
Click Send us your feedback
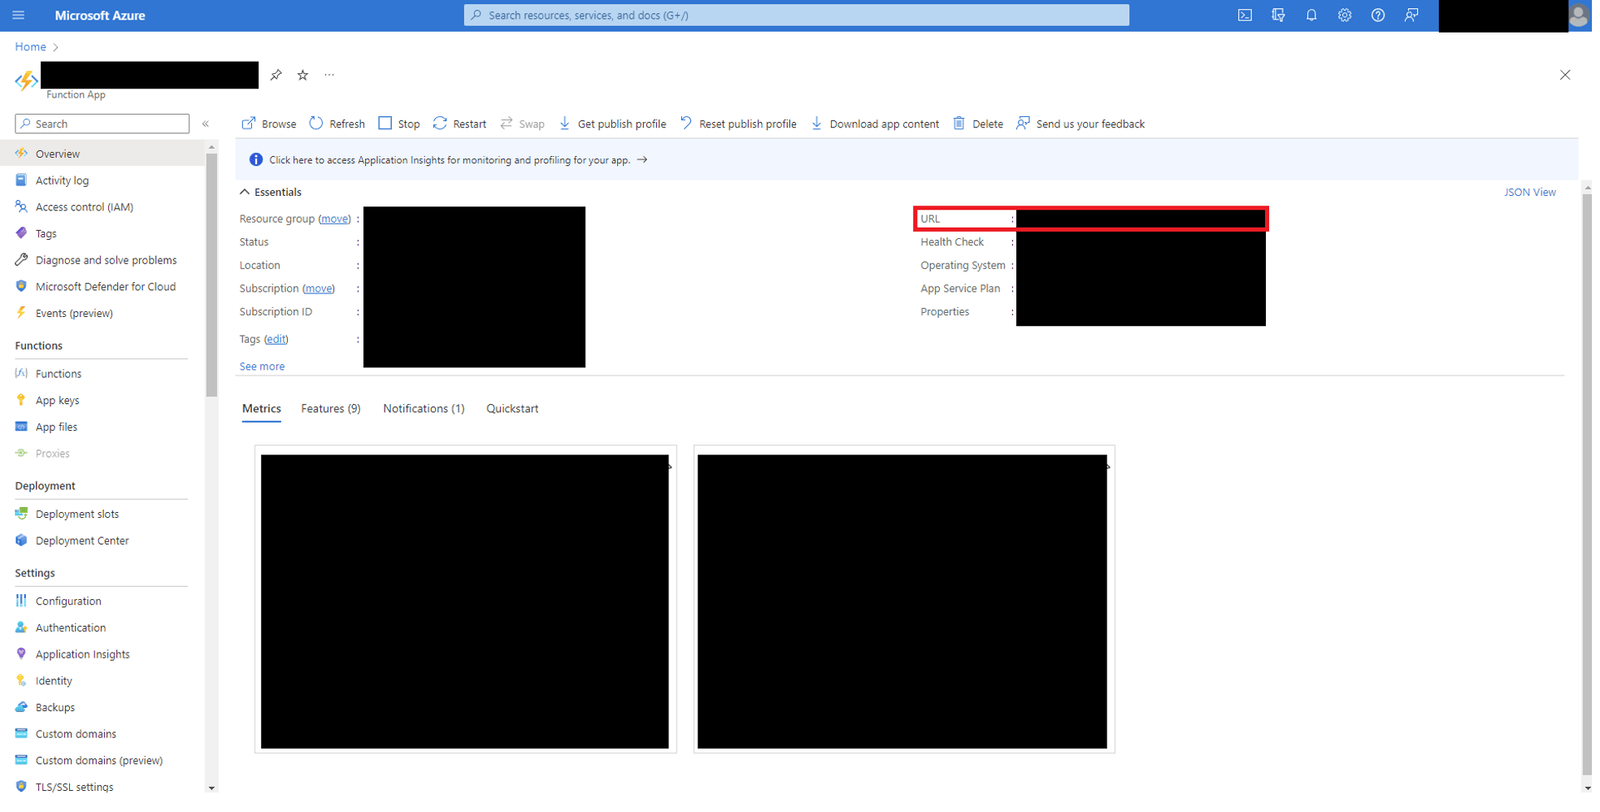[1081, 124]
